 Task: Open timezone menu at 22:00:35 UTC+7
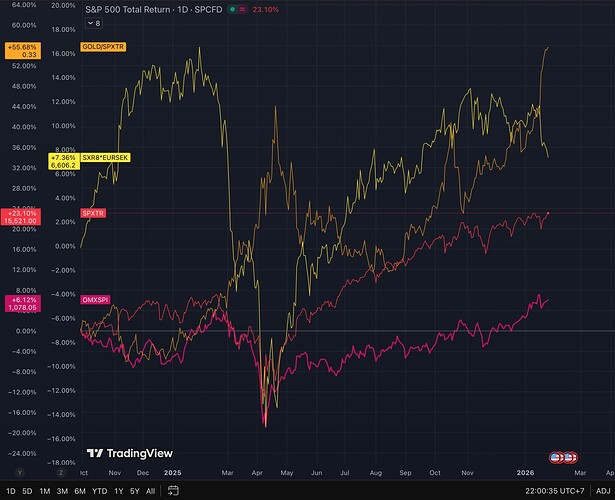coord(555,491)
